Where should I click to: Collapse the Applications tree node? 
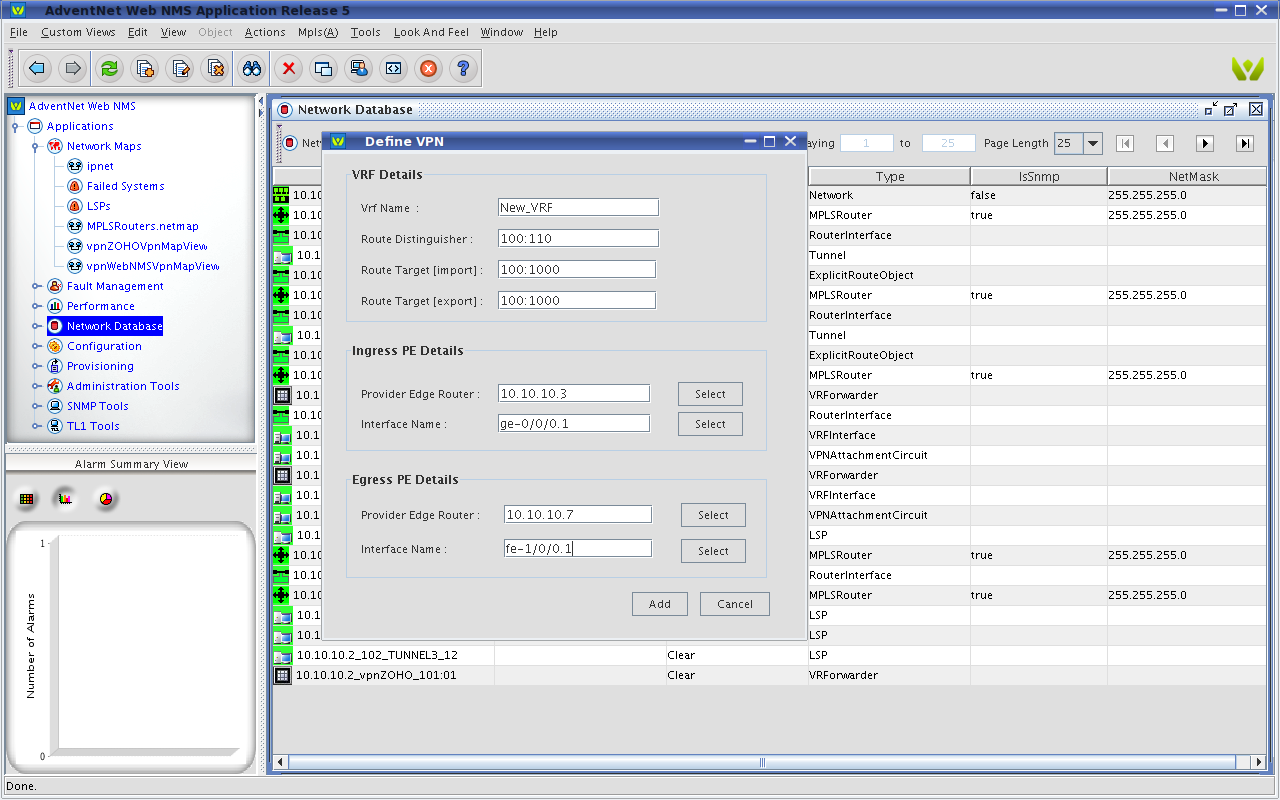(15, 127)
